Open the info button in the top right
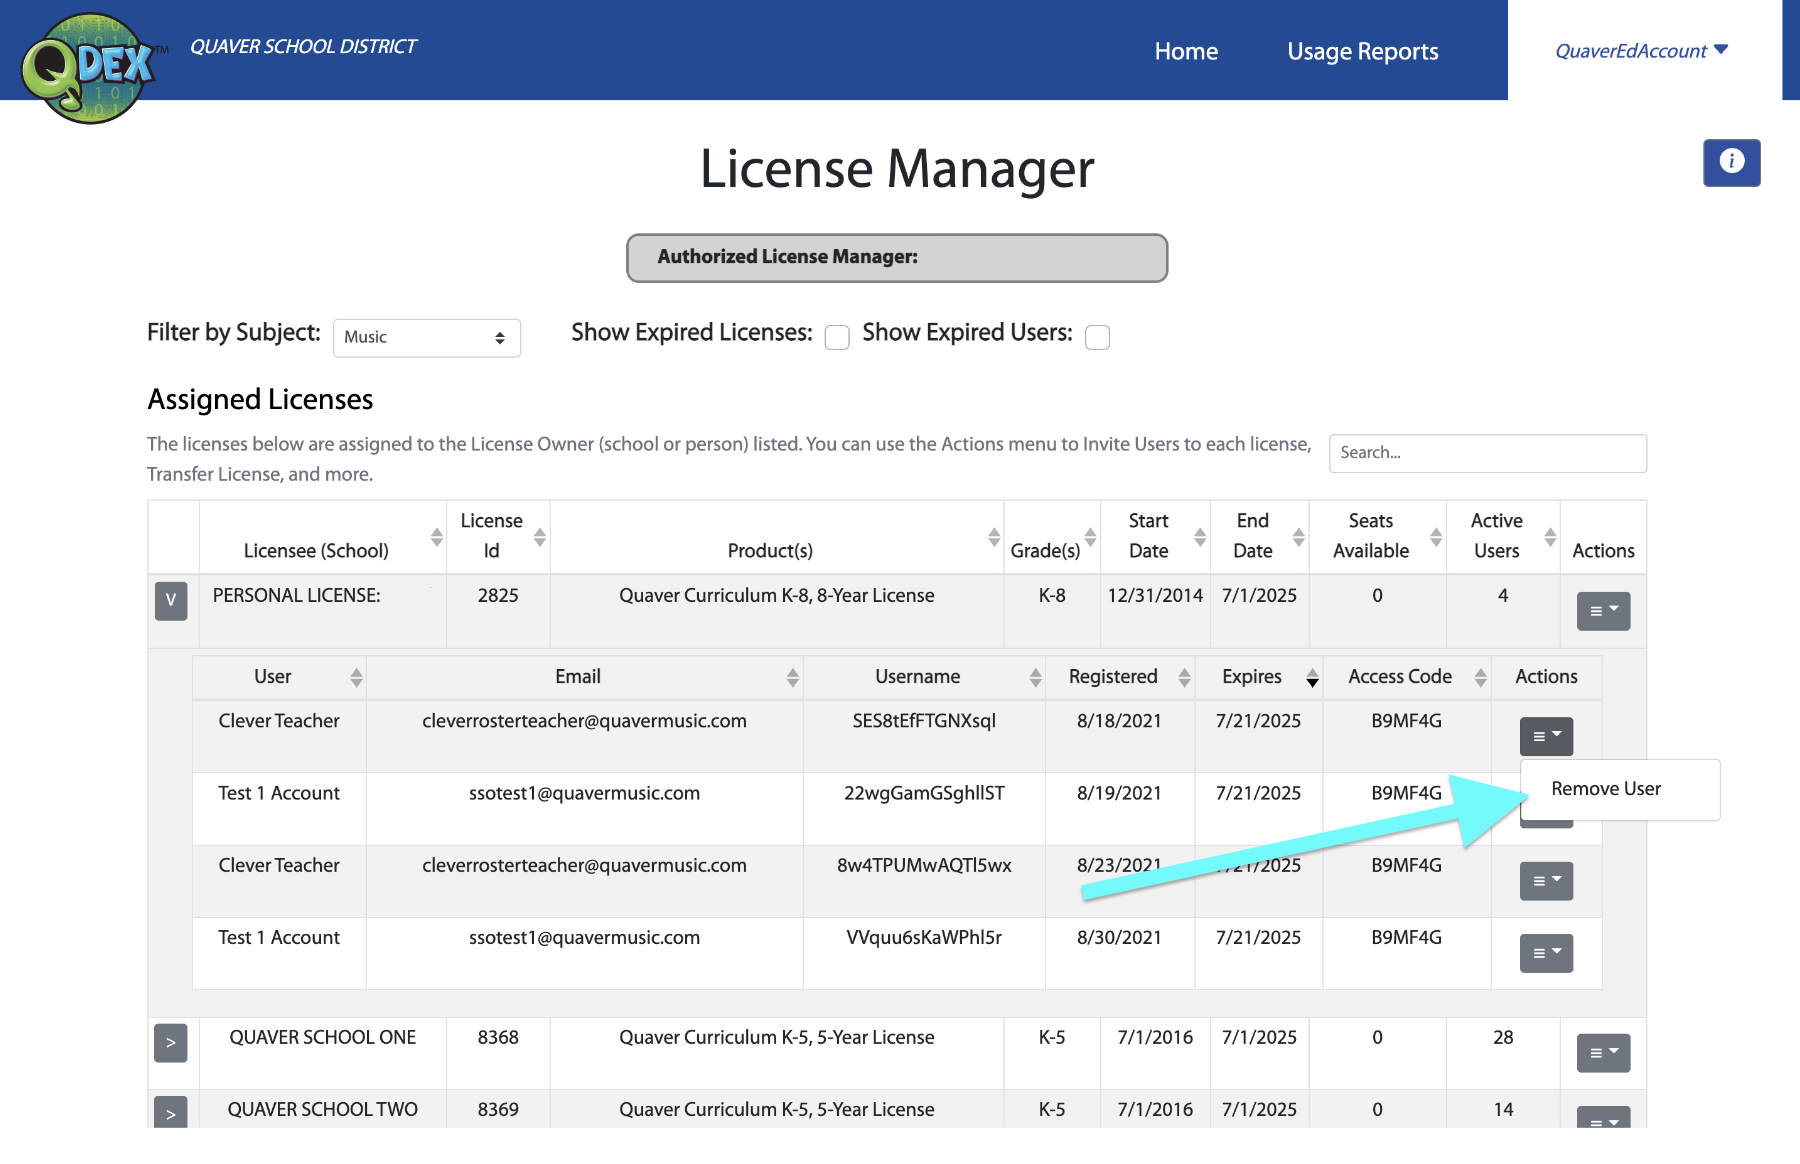The height and width of the screenshot is (1164, 1800). click(1731, 162)
